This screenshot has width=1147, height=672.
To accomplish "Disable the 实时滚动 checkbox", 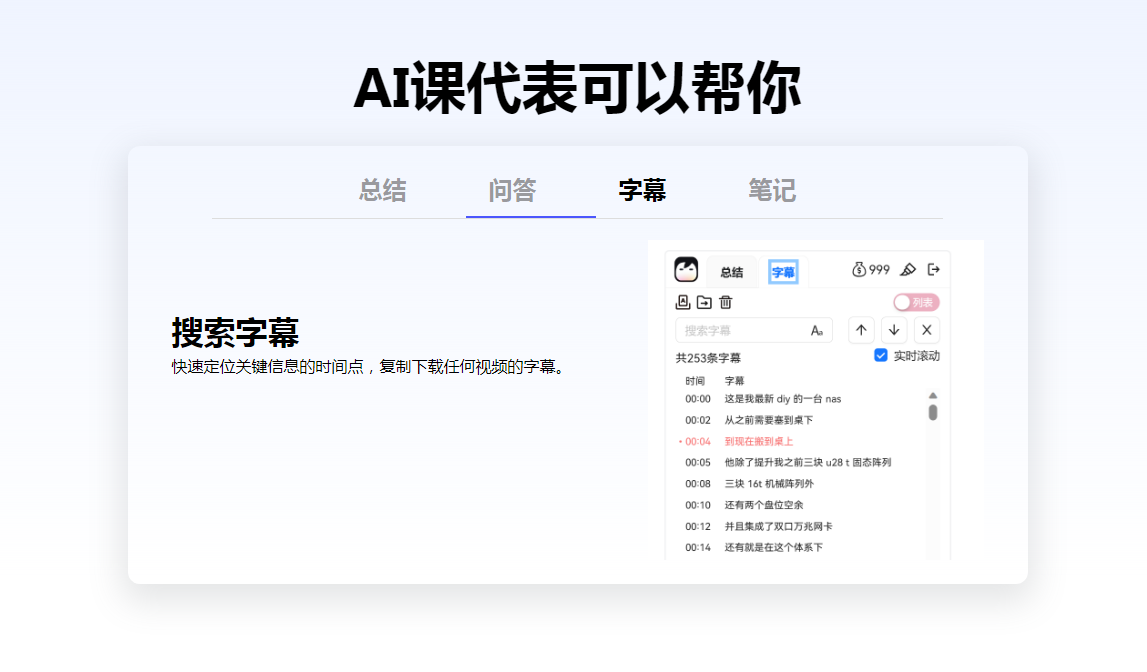I will click(882, 354).
